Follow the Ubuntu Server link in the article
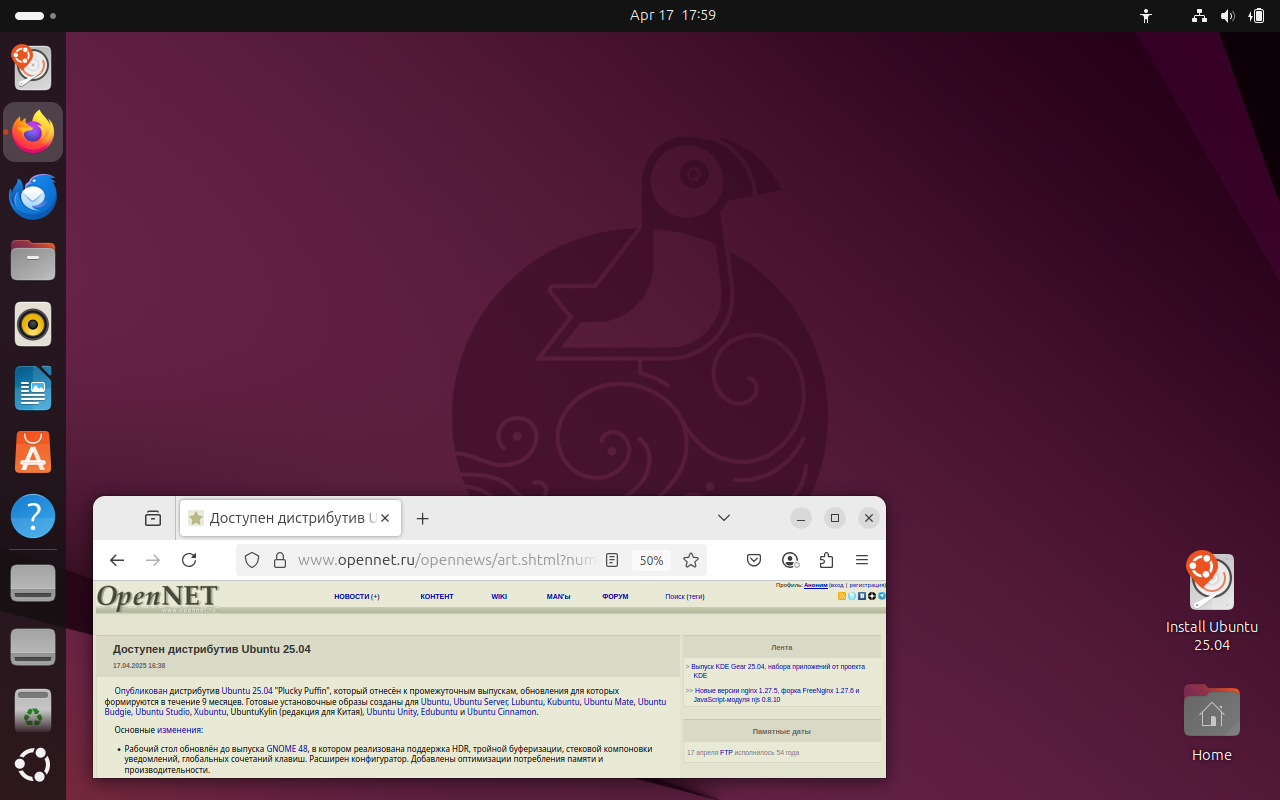 pyautogui.click(x=480, y=702)
